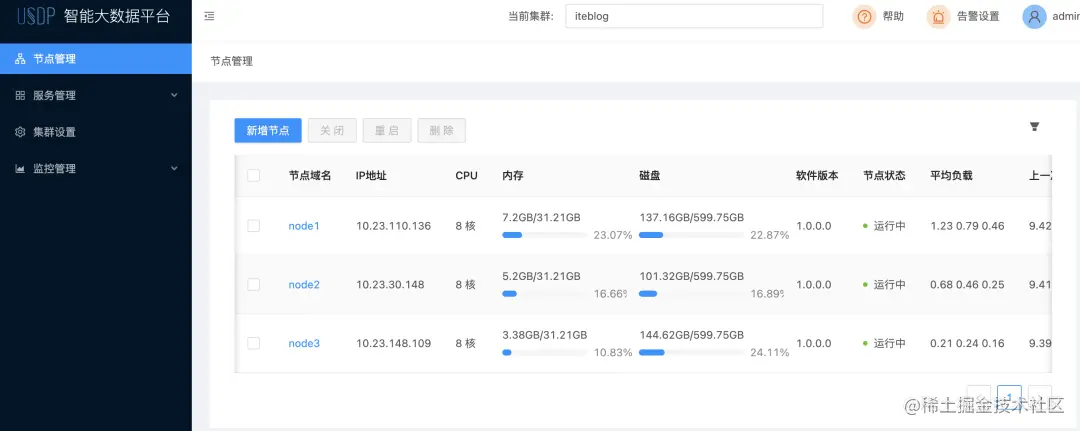
Task: Click the admin user avatar
Action: point(1035,17)
